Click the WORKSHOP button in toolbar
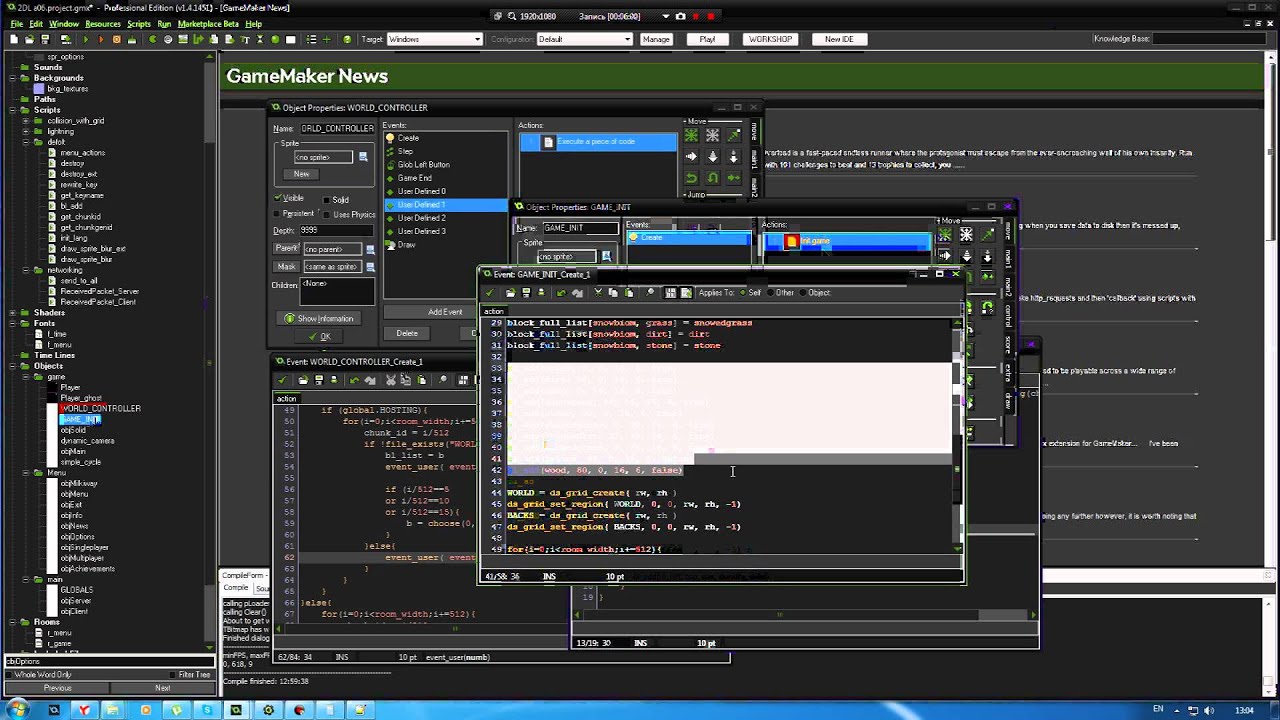The width and height of the screenshot is (1280, 720). pyautogui.click(x=770, y=39)
